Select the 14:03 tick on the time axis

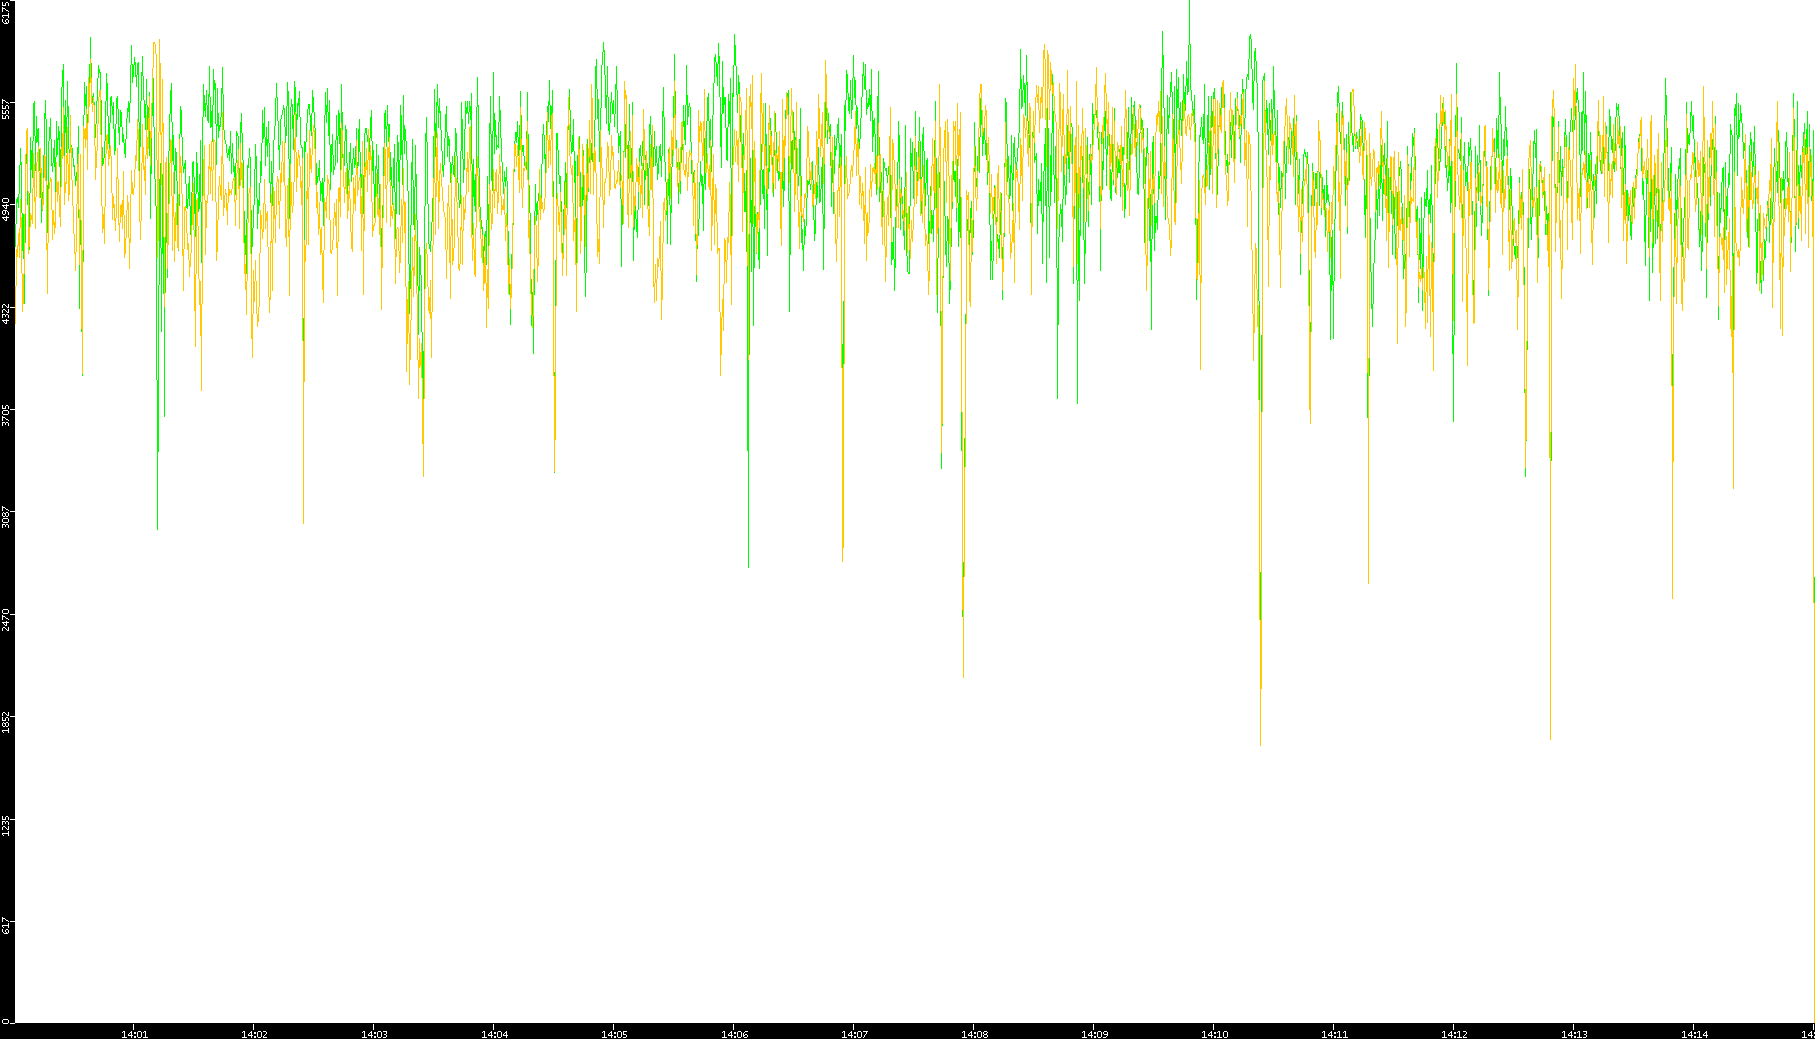point(374,1033)
